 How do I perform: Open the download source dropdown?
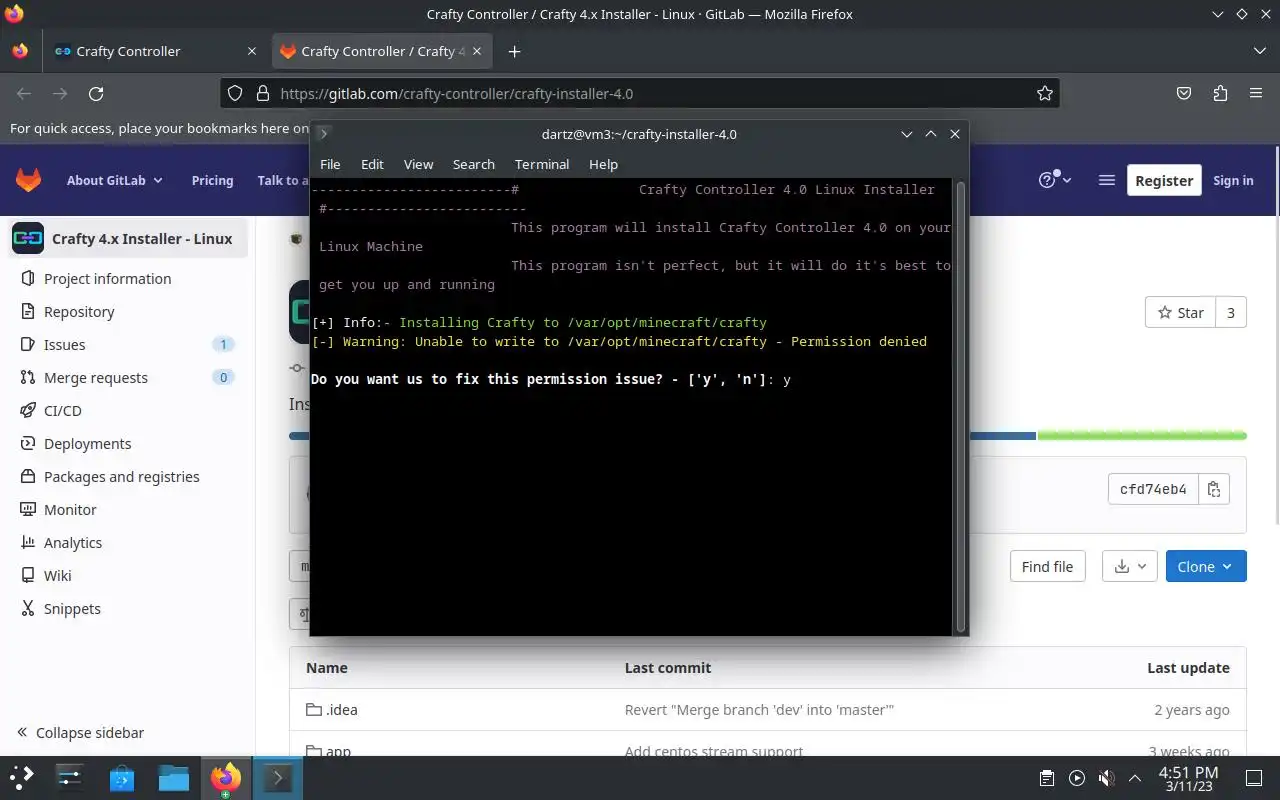point(1130,566)
